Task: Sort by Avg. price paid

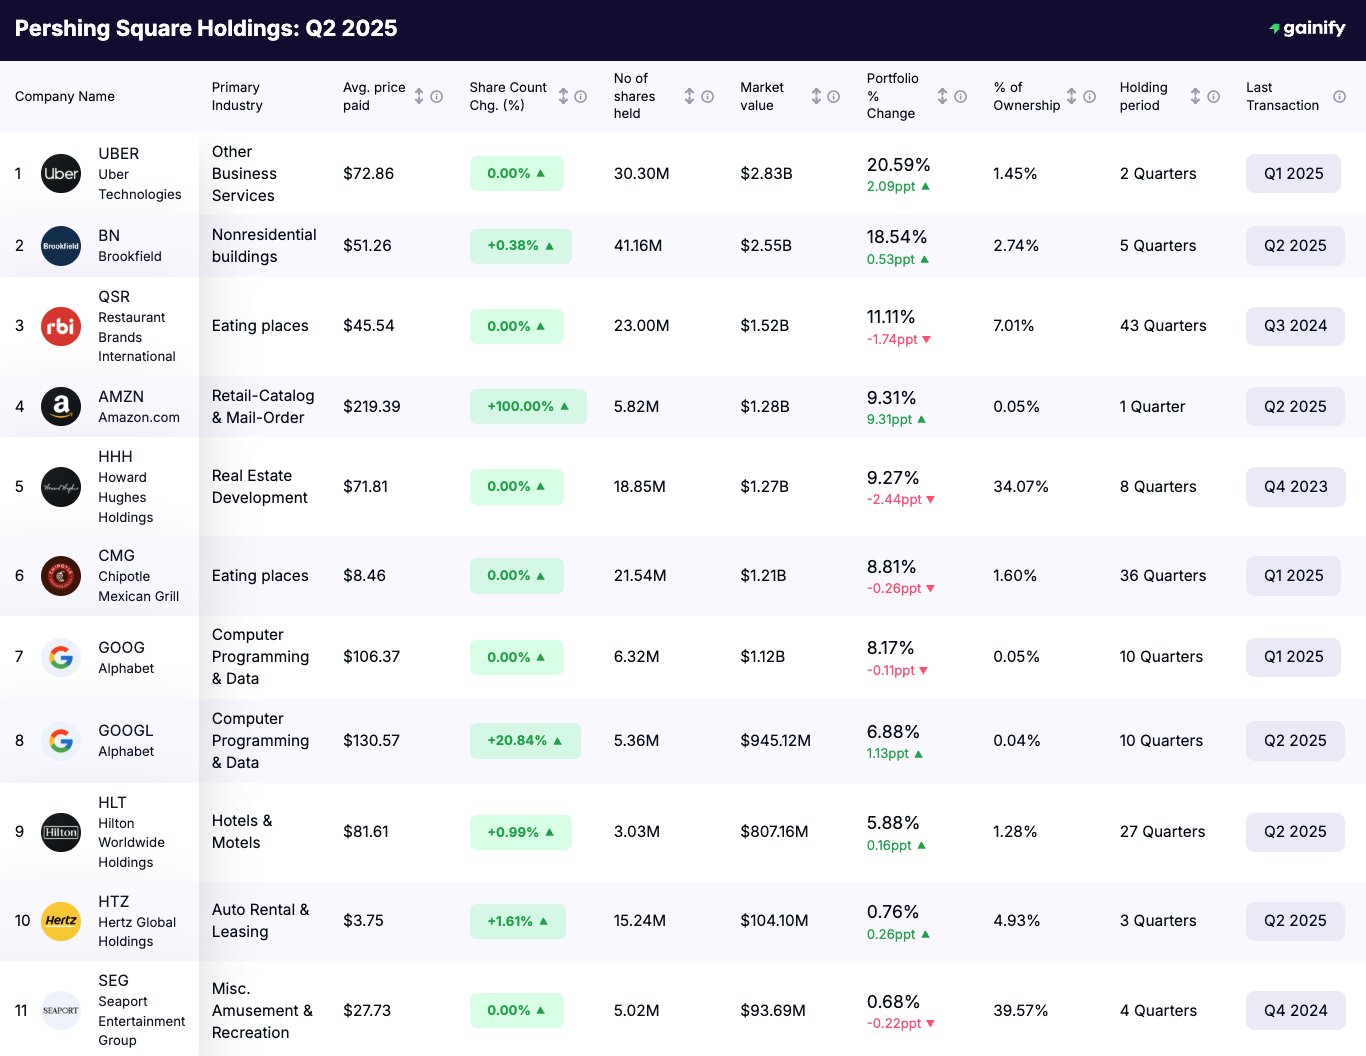Action: 419,96
